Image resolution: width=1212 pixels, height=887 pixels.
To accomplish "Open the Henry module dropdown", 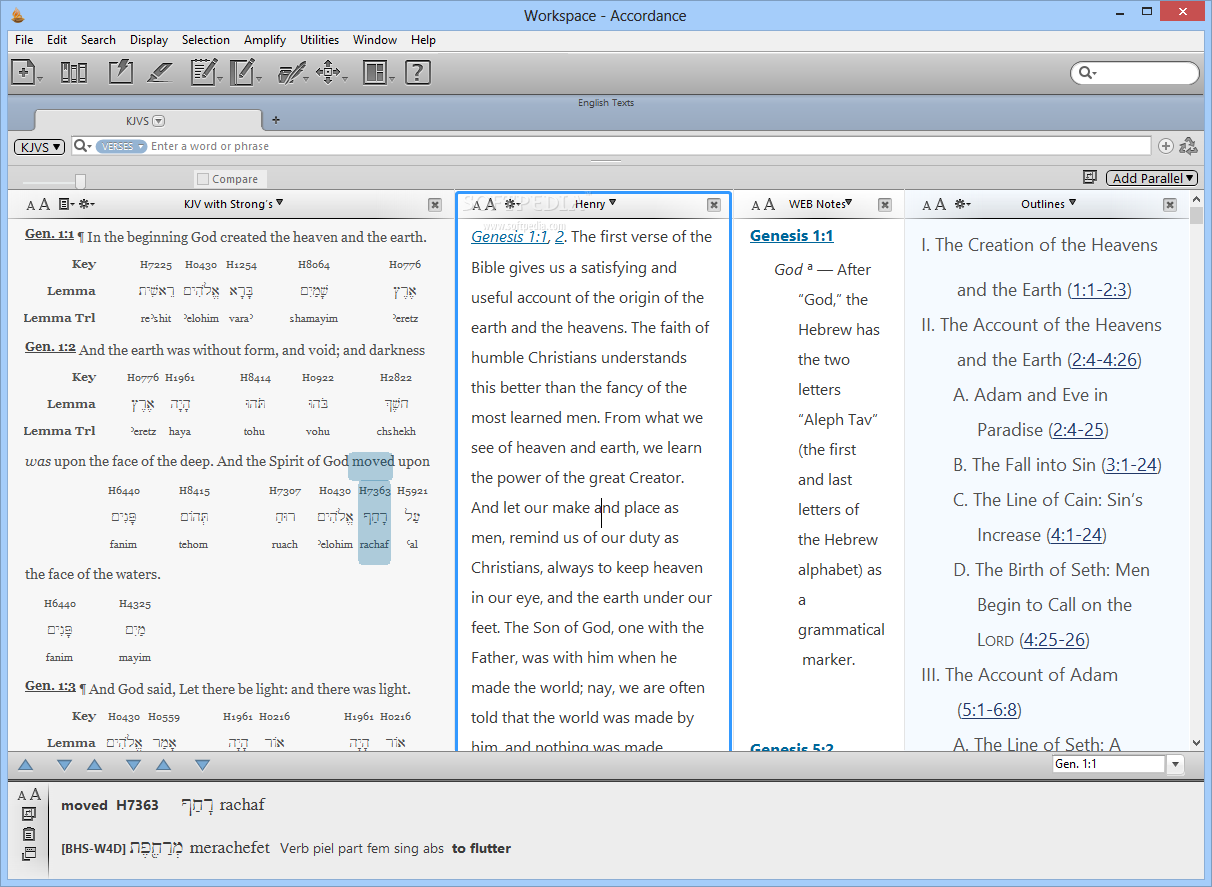I will tap(596, 204).
